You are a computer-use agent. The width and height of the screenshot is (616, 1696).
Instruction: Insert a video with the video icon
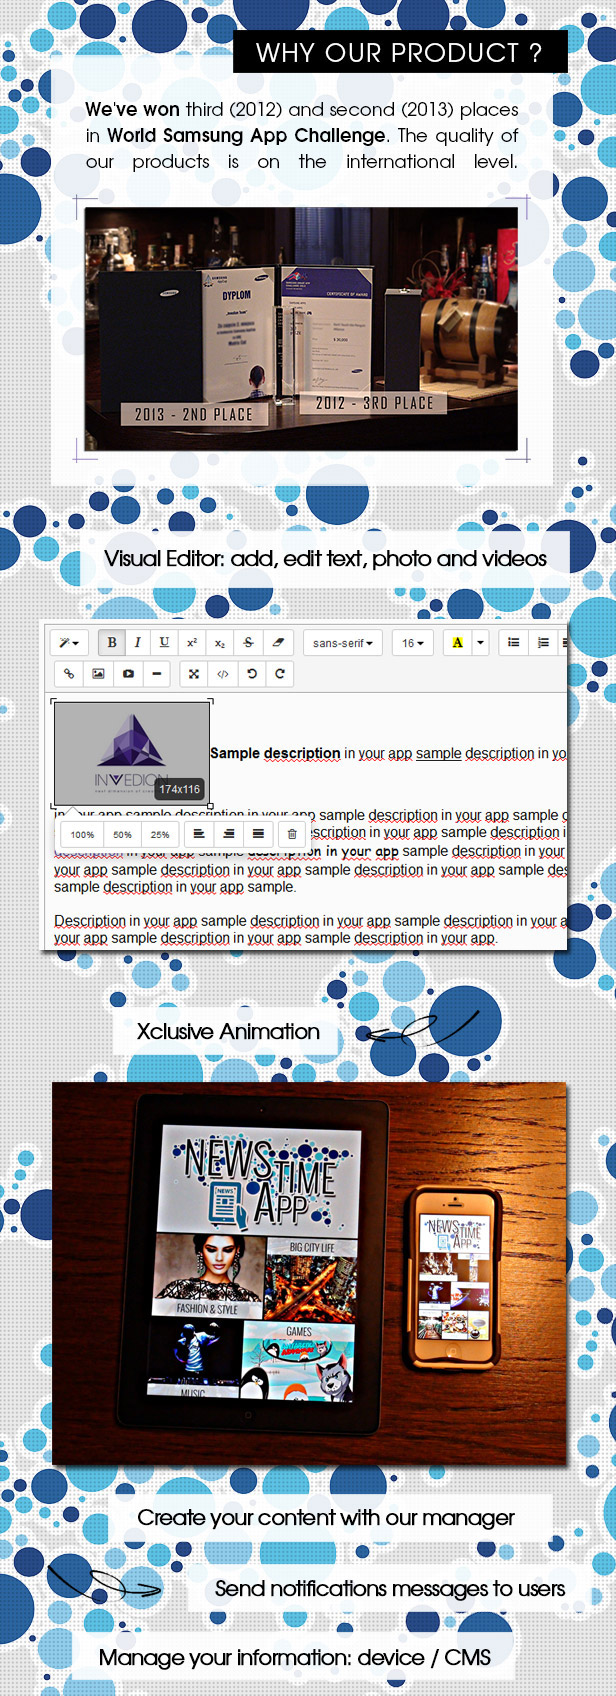pos(128,674)
